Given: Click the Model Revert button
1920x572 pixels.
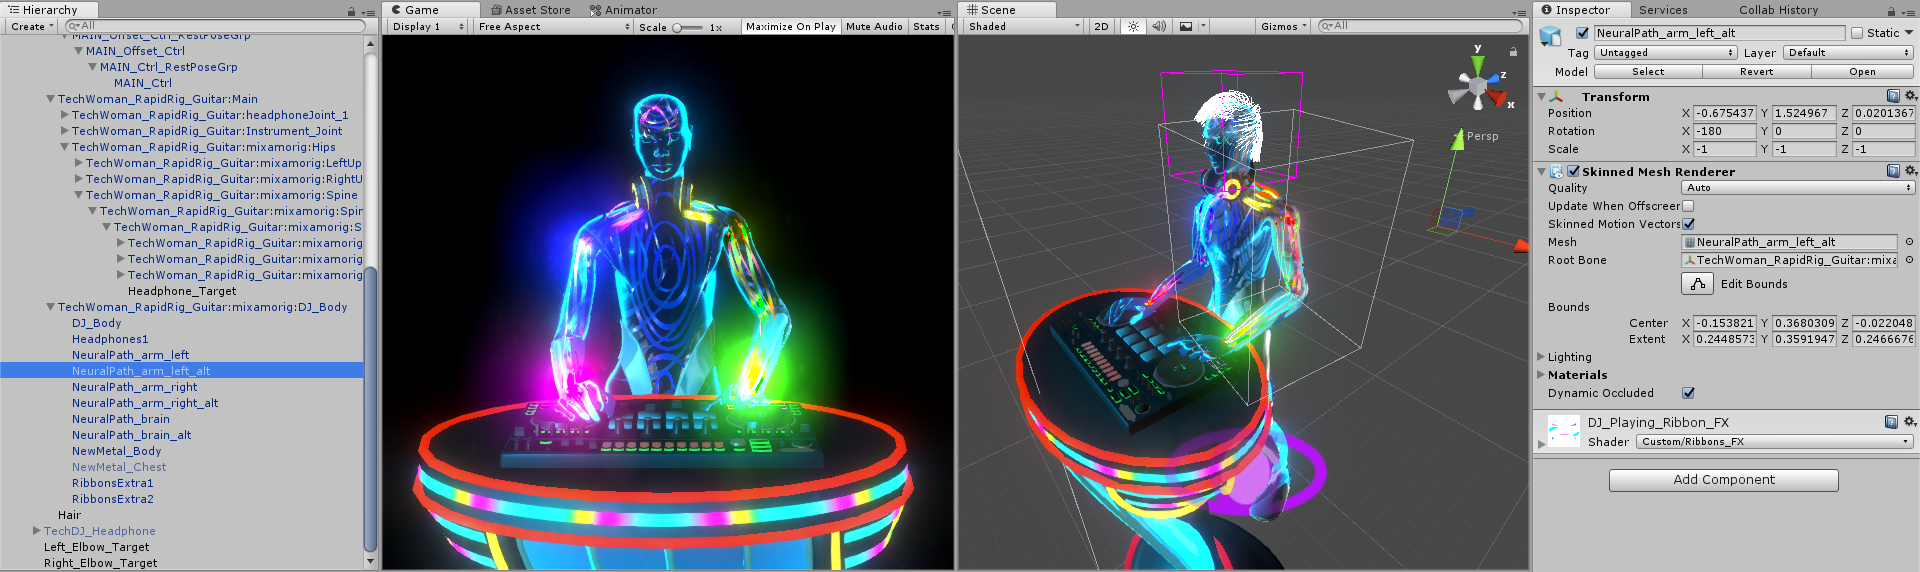Looking at the screenshot, I should pyautogui.click(x=1756, y=72).
